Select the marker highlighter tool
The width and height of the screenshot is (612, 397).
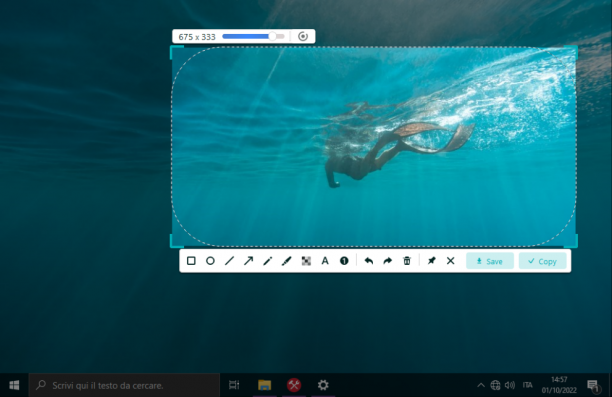(x=286, y=261)
